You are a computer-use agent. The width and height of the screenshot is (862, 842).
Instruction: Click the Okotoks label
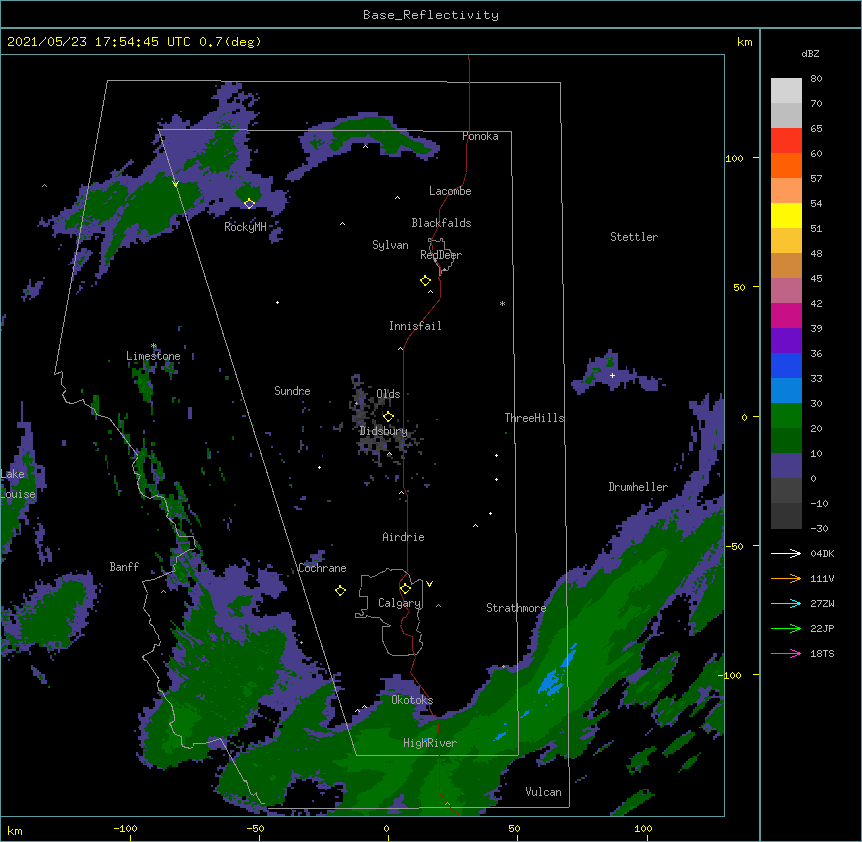[x=412, y=700]
